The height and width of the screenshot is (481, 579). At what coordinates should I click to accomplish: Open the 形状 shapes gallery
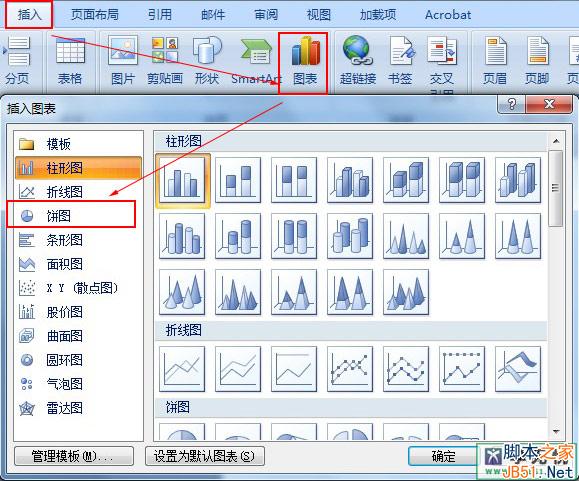coord(207,61)
